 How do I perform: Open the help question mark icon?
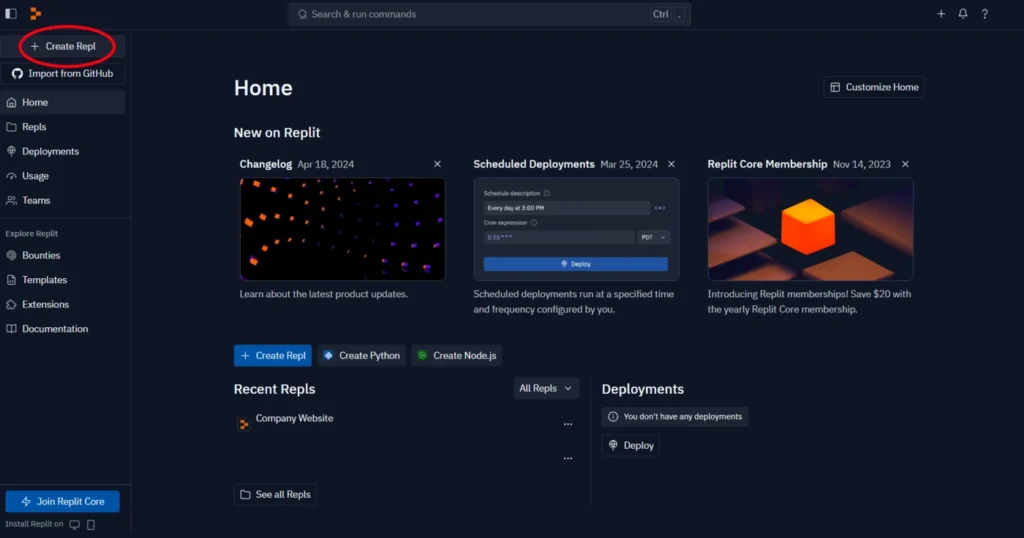click(985, 14)
